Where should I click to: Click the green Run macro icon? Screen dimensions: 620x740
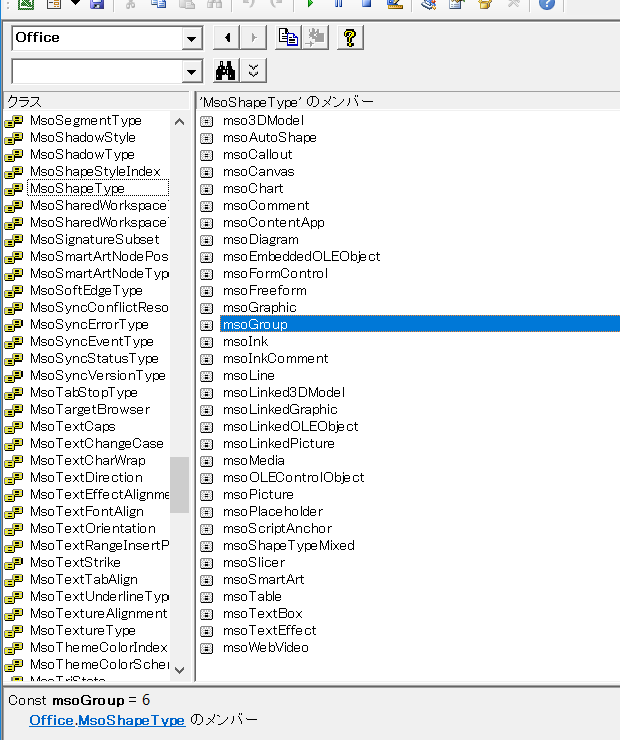point(310,3)
